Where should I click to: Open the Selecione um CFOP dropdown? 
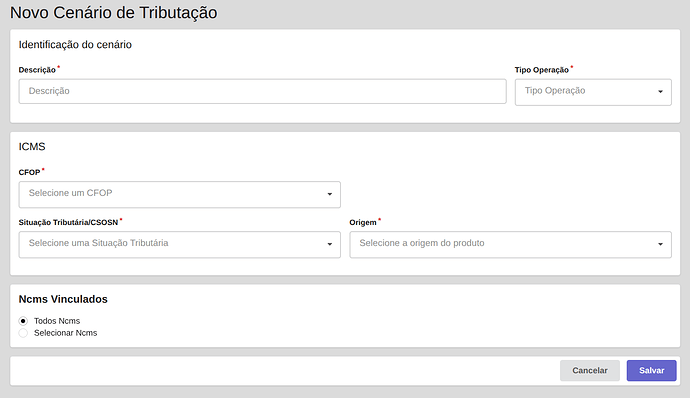[180, 194]
